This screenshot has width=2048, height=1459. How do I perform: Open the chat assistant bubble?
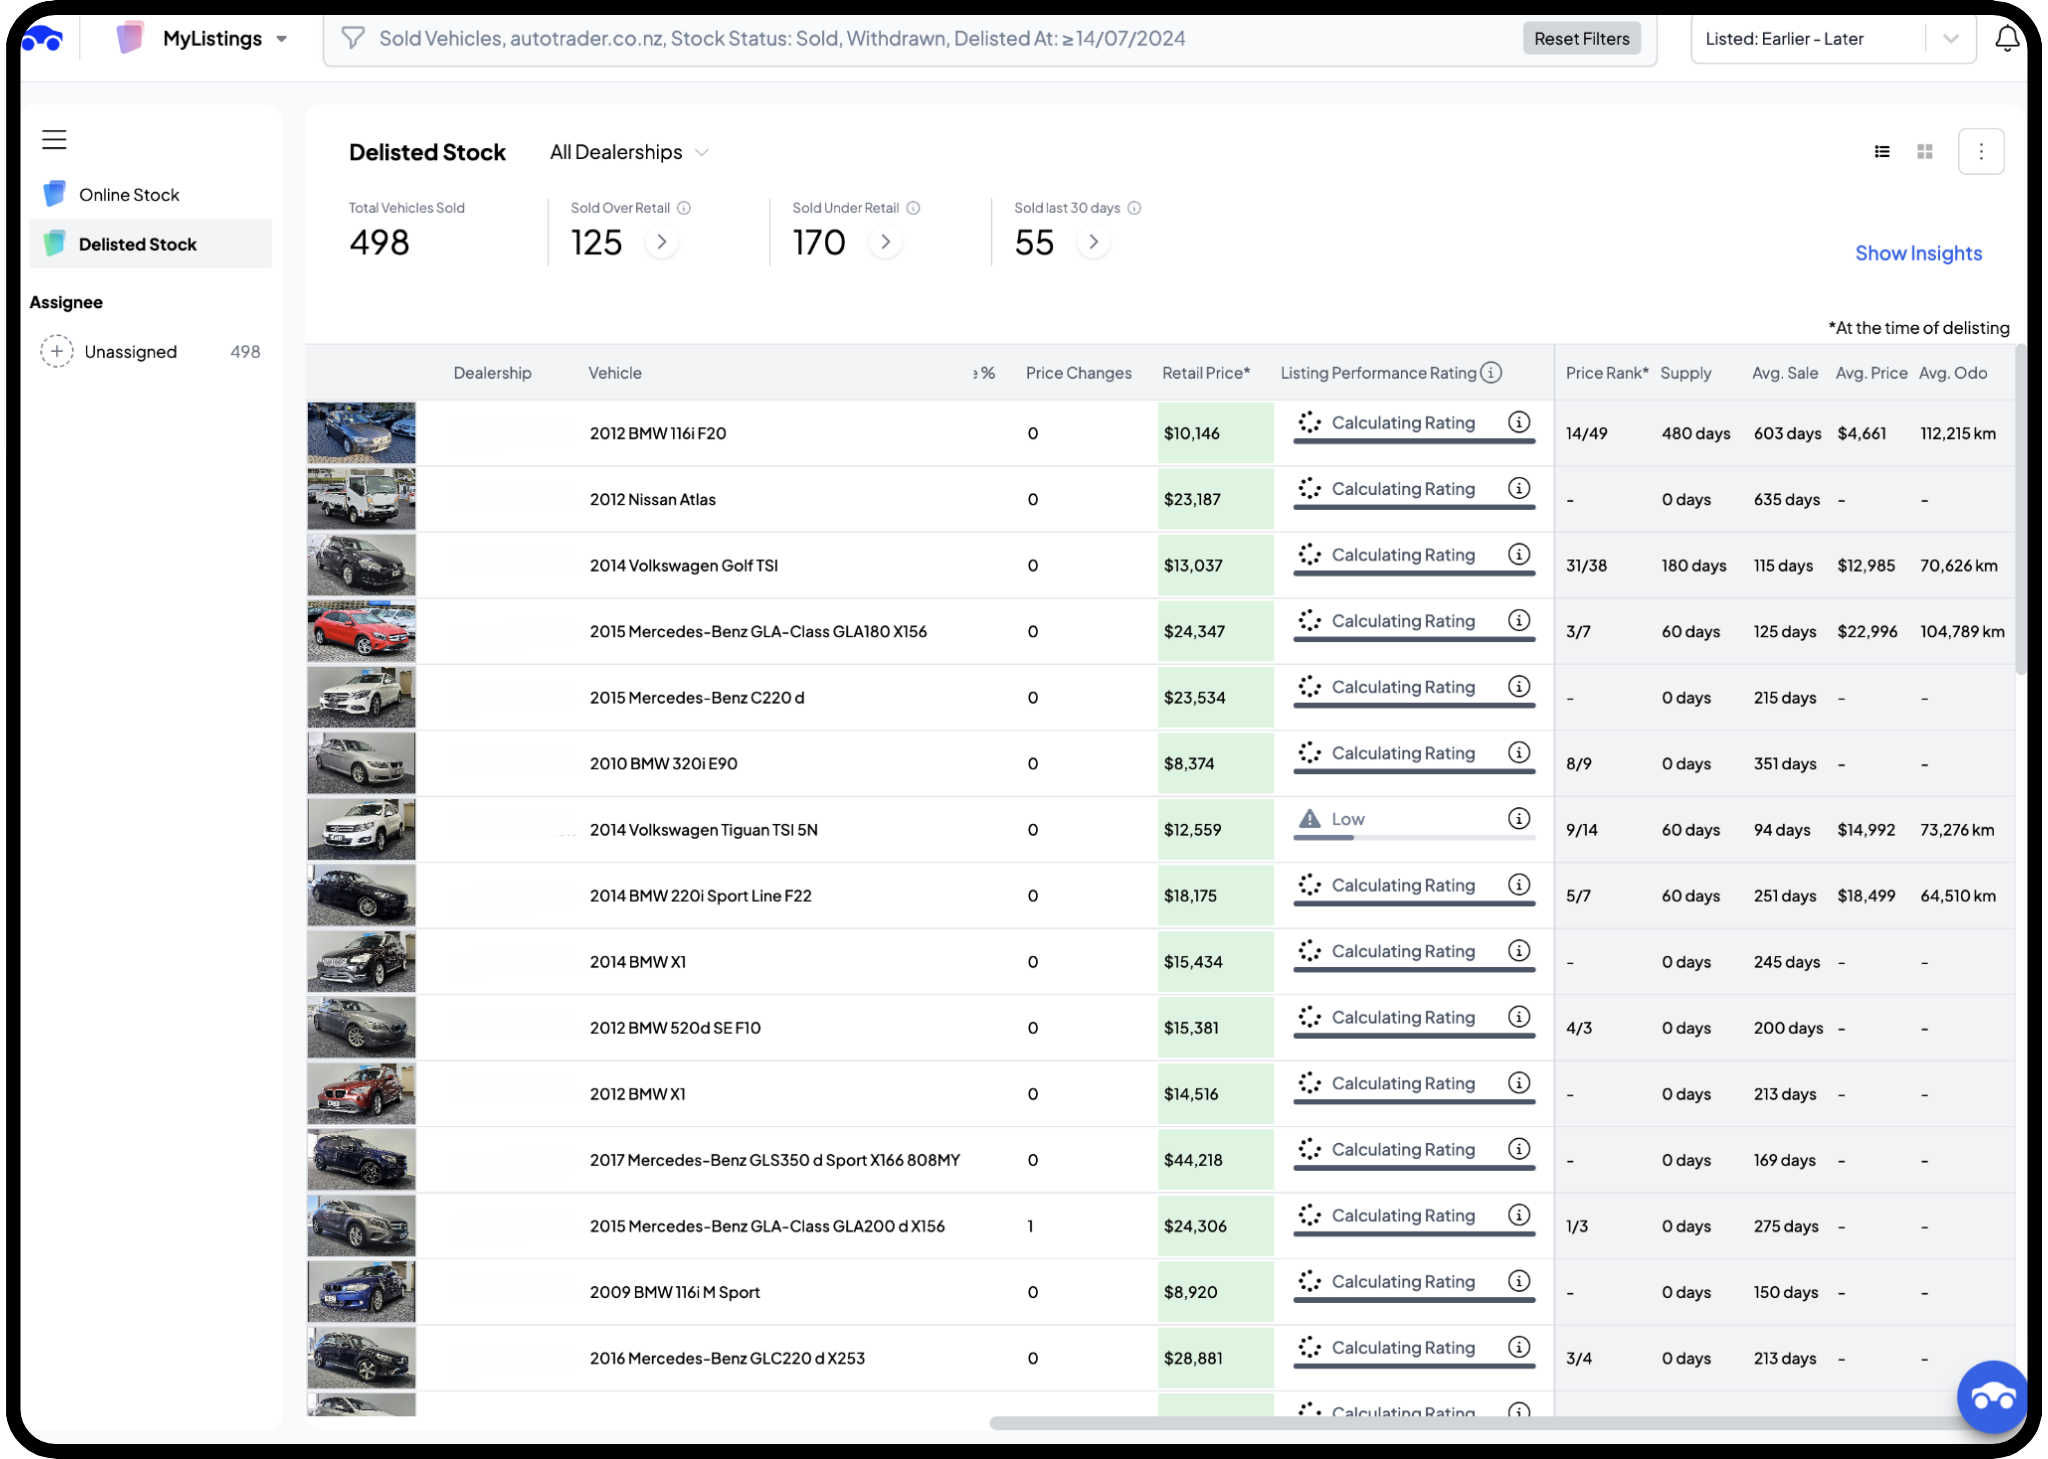tap(1992, 1397)
